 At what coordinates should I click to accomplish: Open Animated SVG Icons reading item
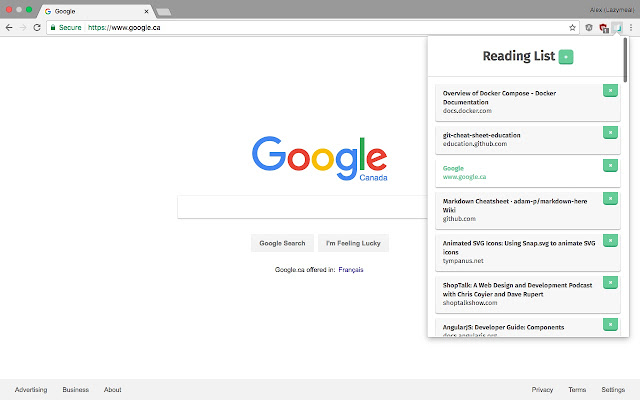(528, 252)
